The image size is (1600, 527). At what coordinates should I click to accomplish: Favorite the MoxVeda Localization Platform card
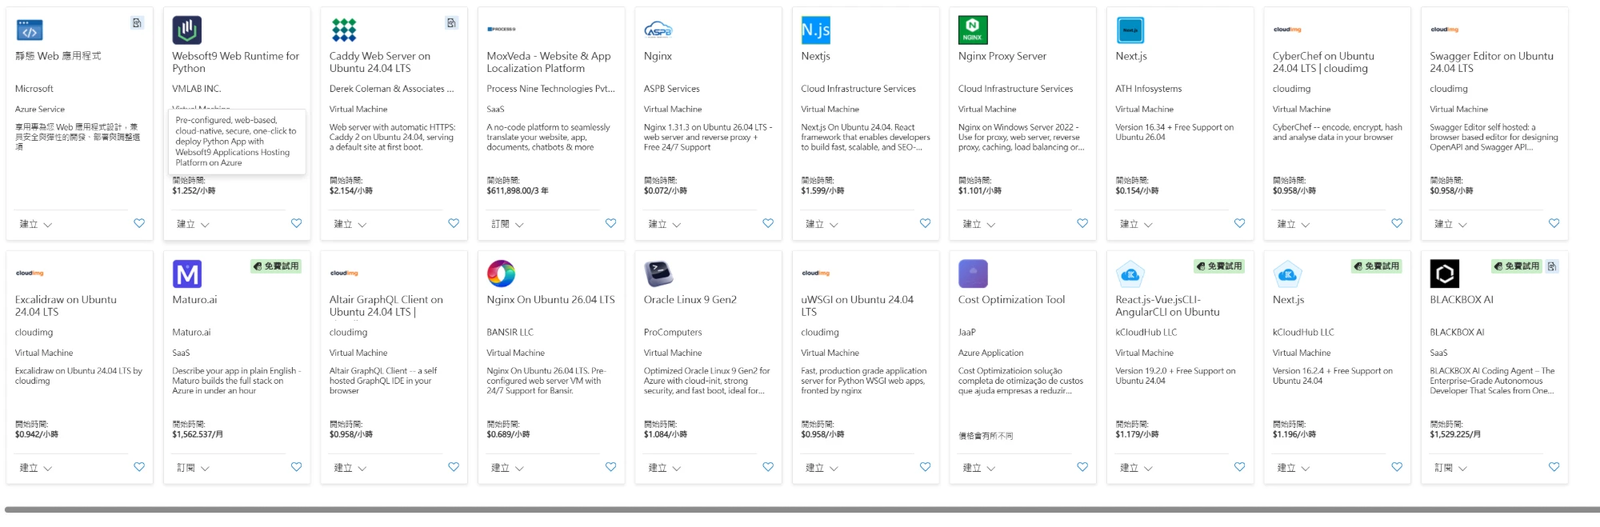pos(611,223)
